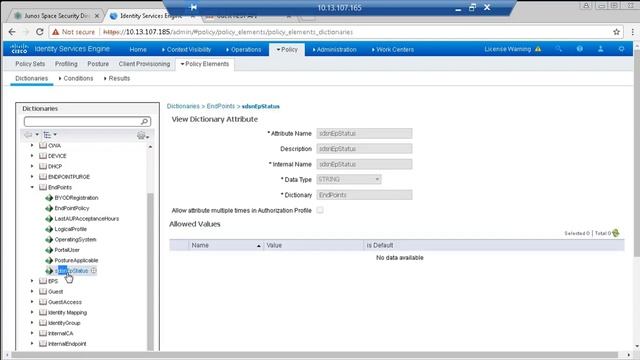This screenshot has width=640, height=360.
Task: Open the Context Visibility menu
Action: pyautogui.click(x=186, y=49)
